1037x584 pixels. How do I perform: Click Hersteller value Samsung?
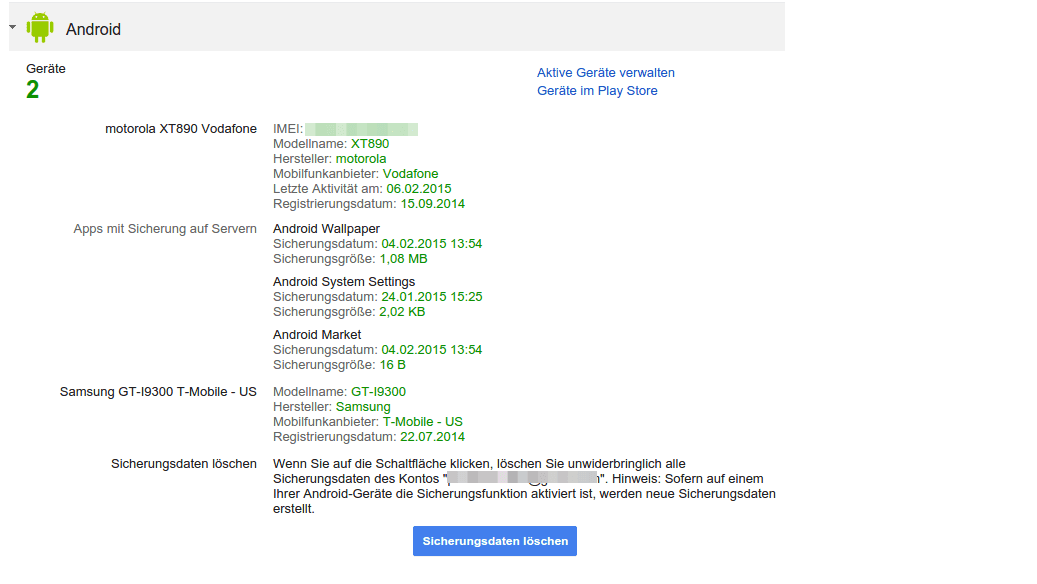click(363, 407)
